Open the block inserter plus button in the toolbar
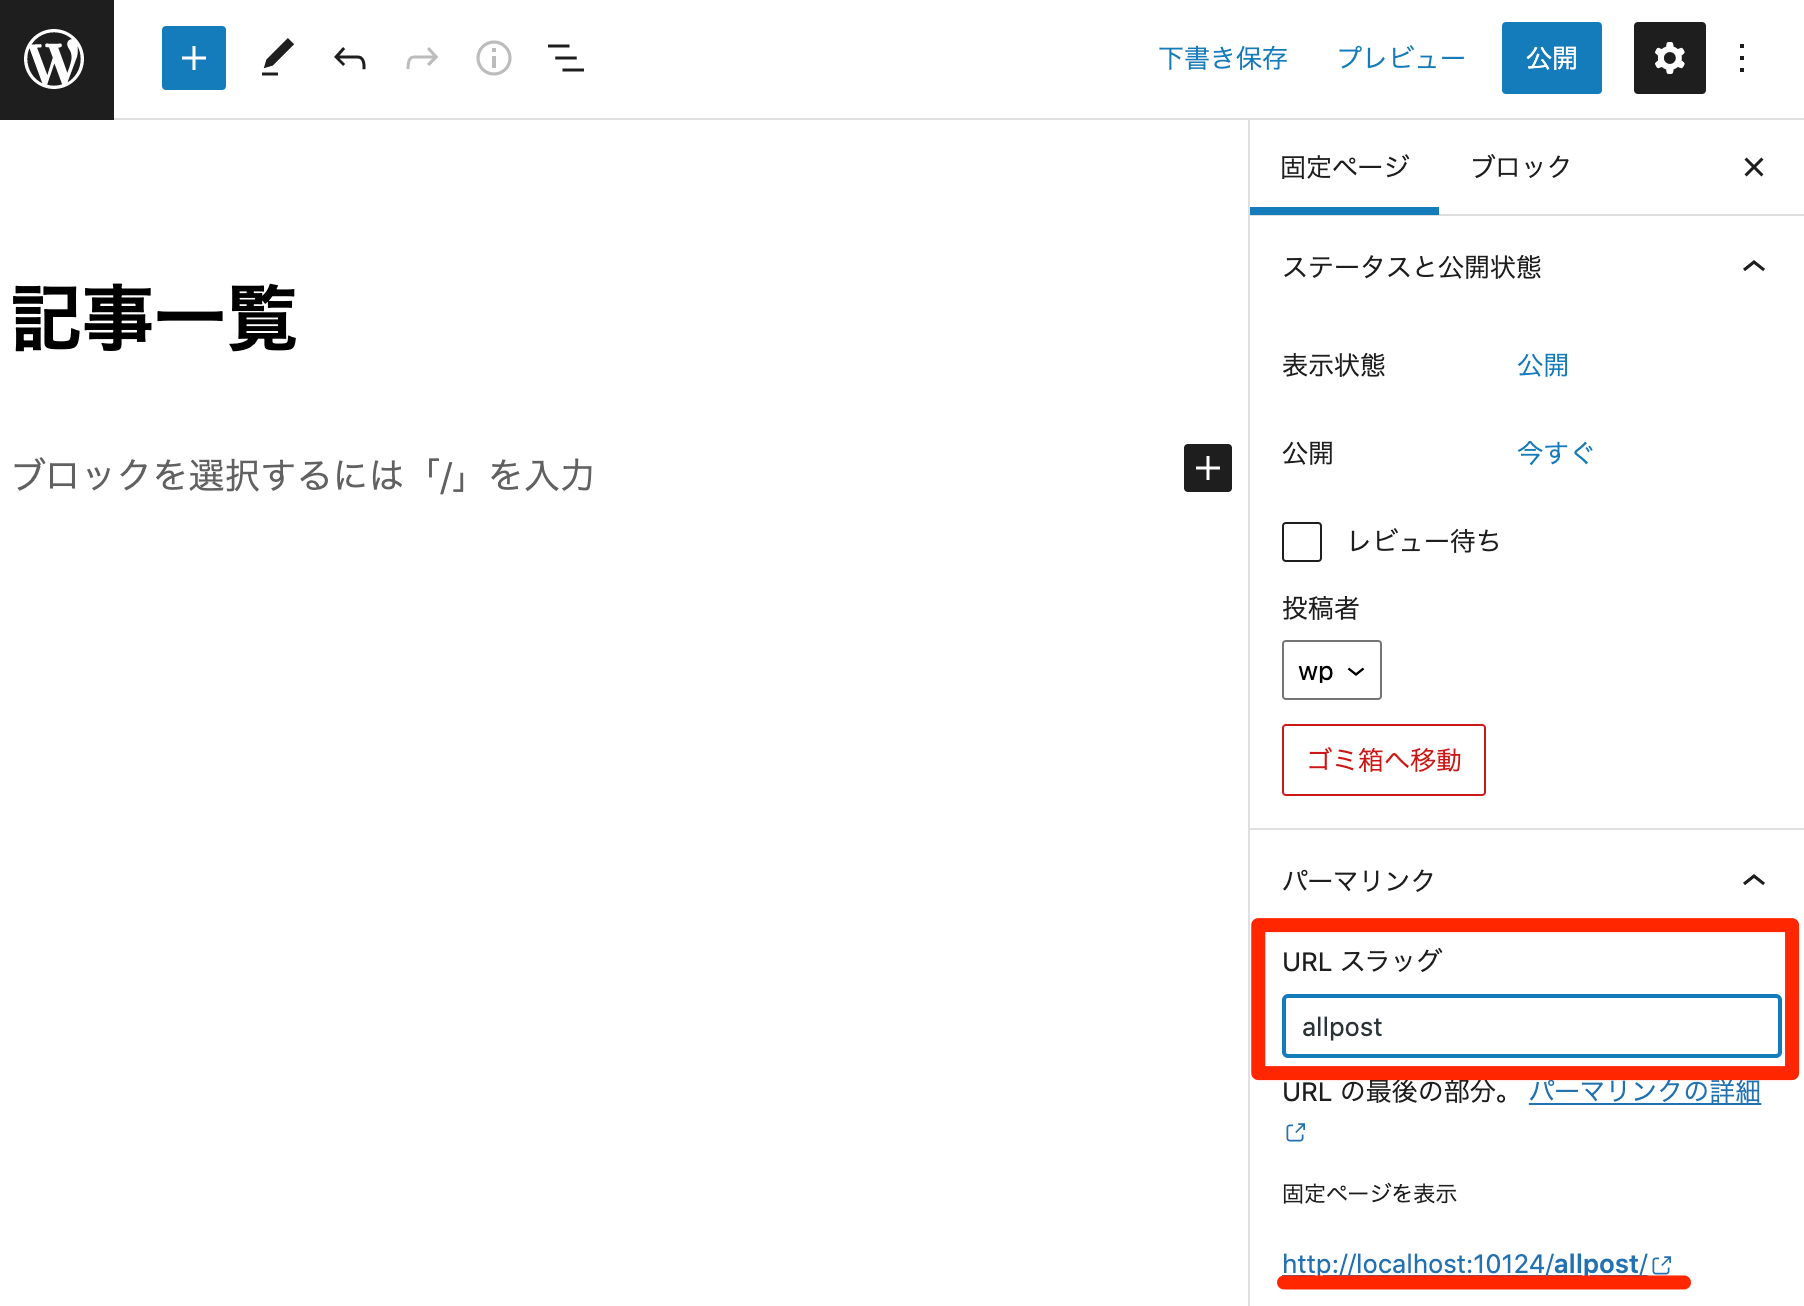1804x1306 pixels. tap(194, 58)
